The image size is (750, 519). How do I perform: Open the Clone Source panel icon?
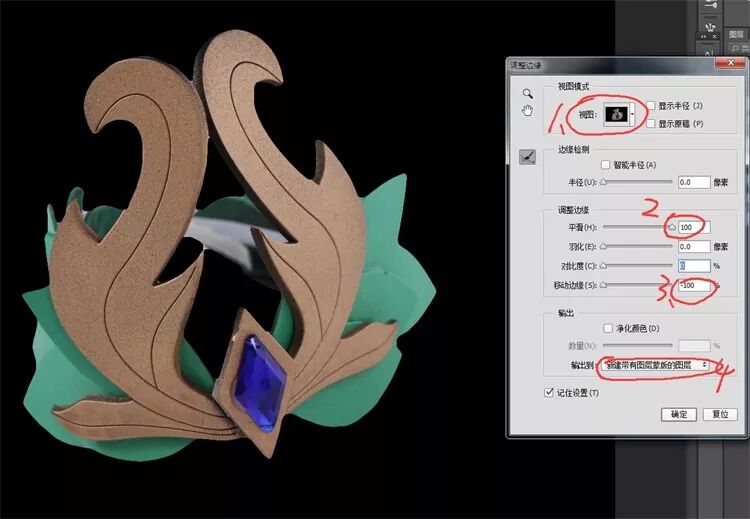point(710,26)
